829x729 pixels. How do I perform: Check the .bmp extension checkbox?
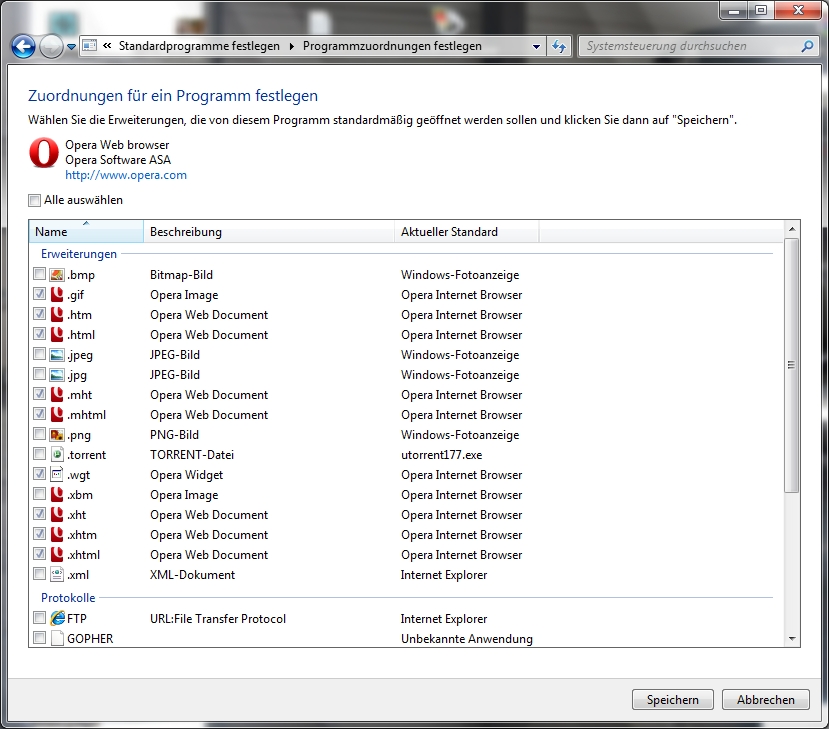[39, 273]
